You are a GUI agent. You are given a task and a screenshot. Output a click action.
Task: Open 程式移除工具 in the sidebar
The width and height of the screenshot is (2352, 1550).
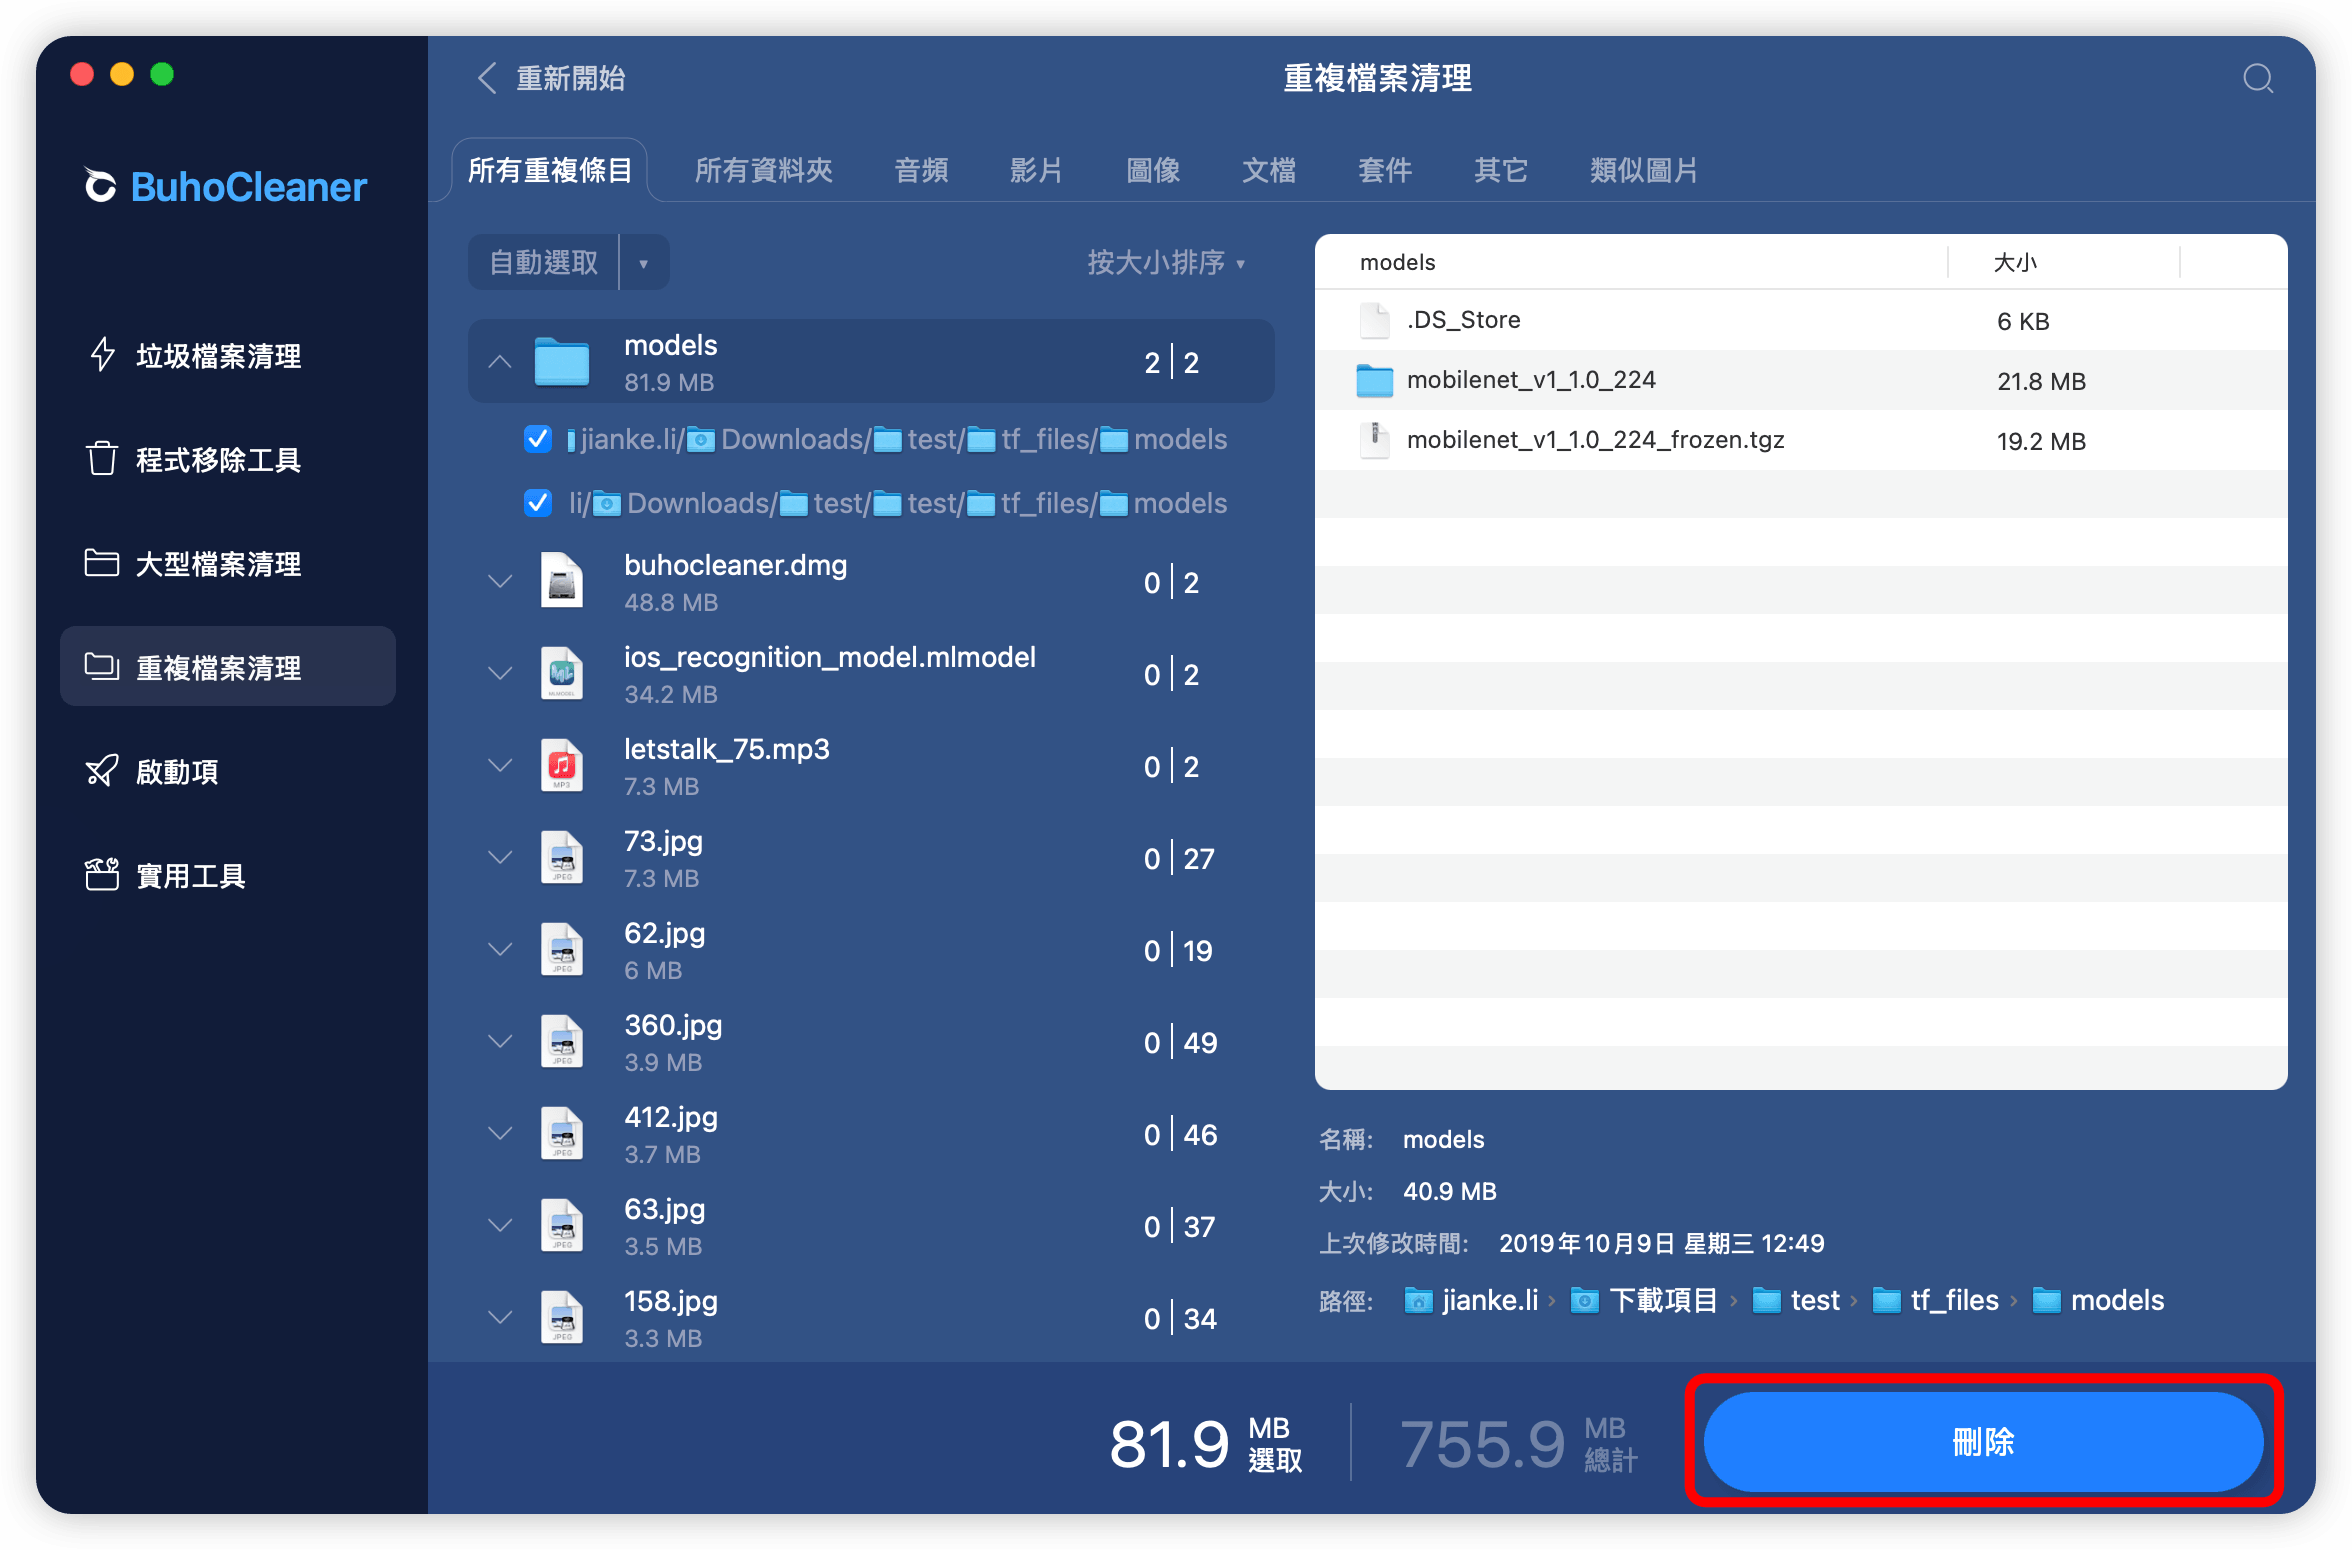pyautogui.click(x=228, y=460)
